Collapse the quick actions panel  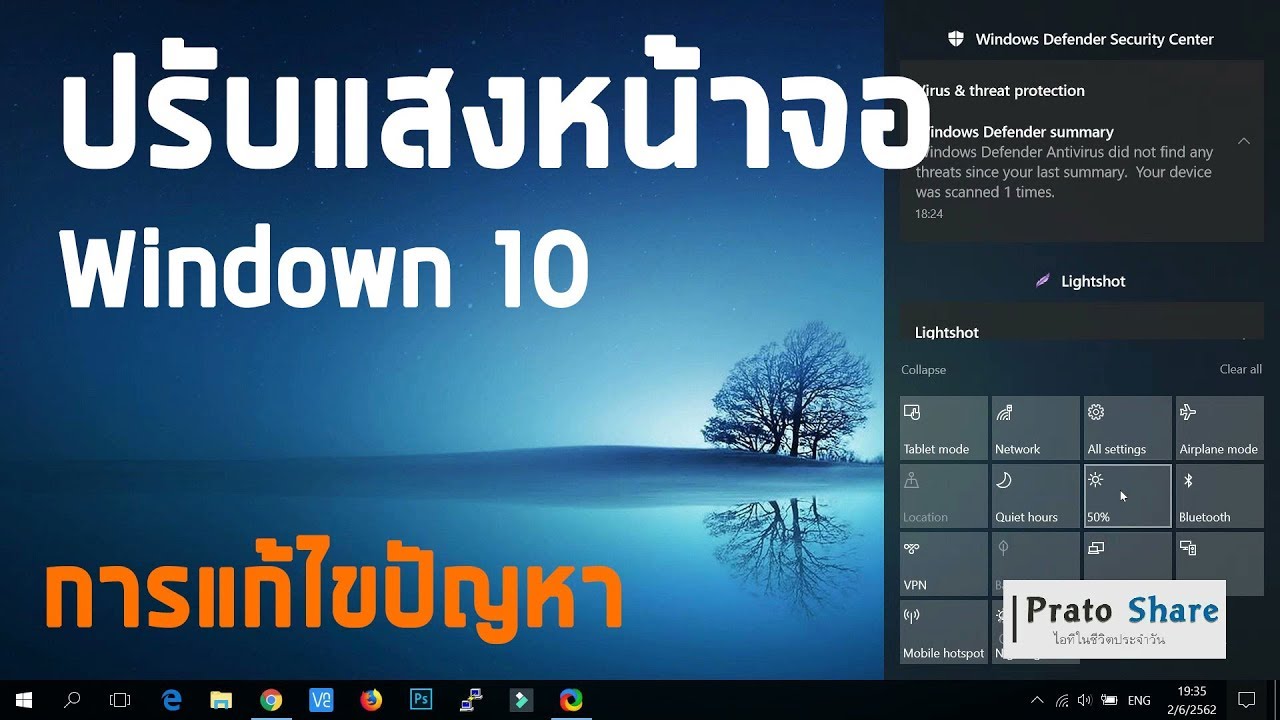(923, 369)
